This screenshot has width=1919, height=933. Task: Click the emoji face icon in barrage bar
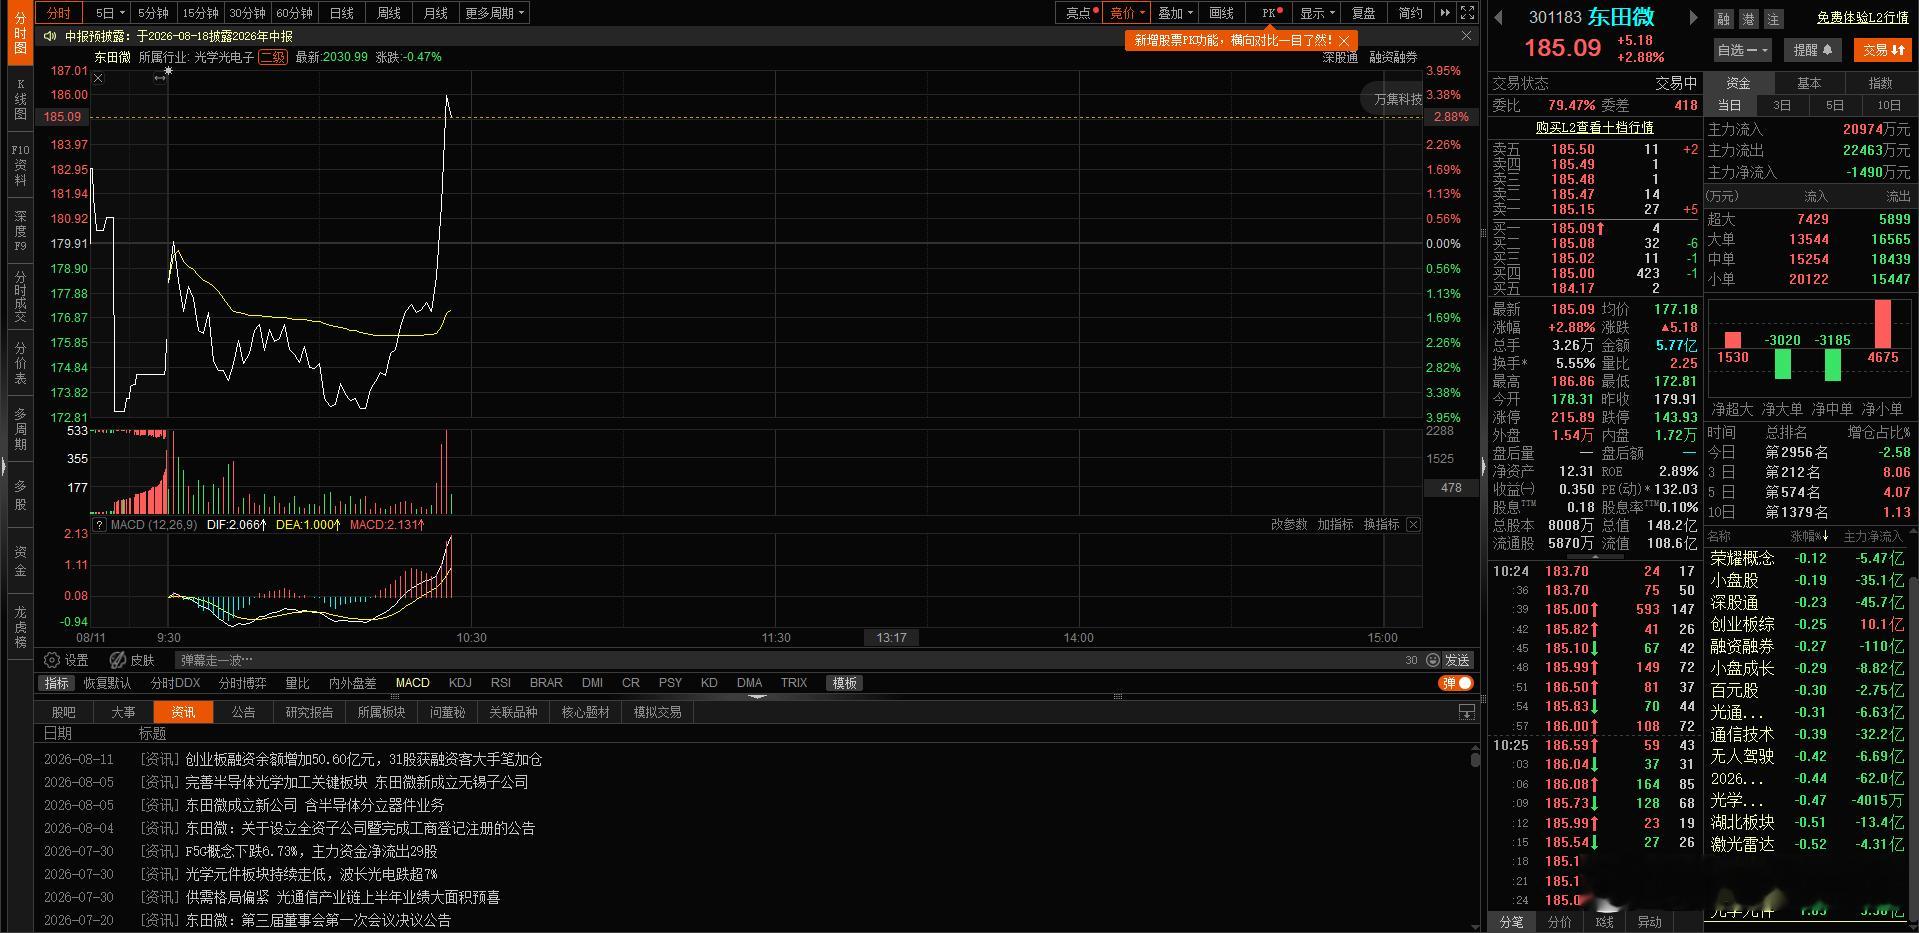[x=1433, y=660]
